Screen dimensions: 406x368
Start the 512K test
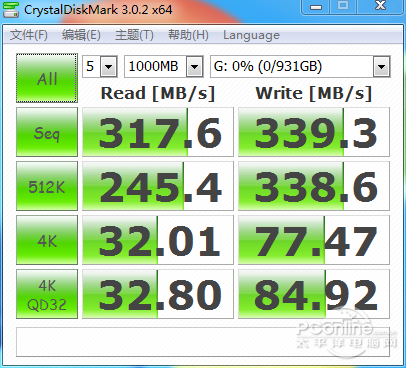(x=47, y=186)
